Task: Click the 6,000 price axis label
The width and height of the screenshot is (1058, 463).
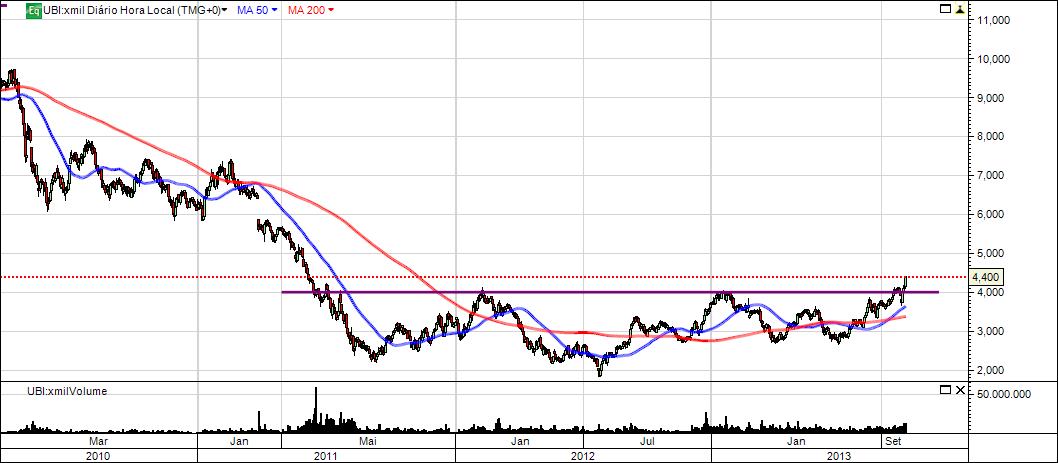Action: point(992,215)
